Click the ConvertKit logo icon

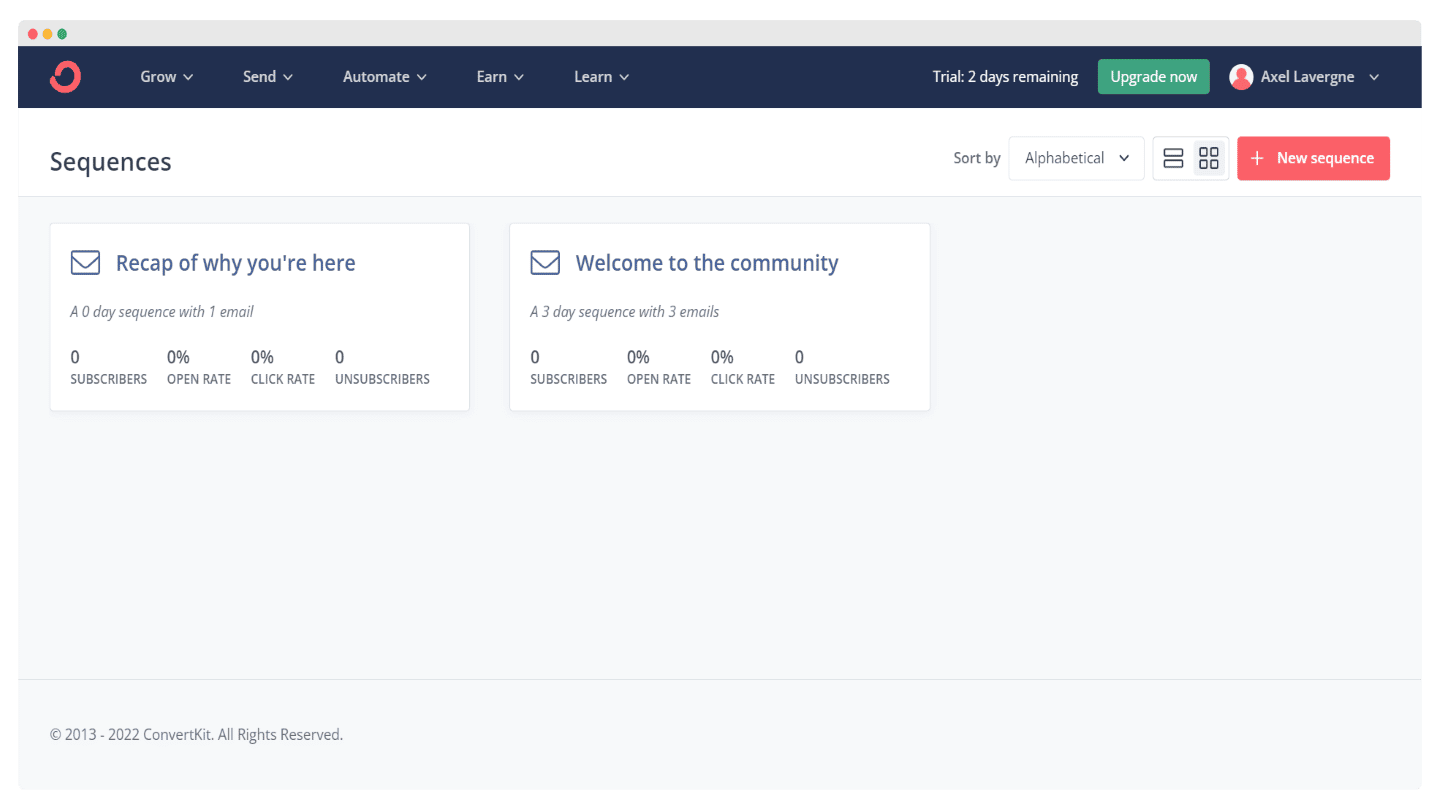point(66,77)
